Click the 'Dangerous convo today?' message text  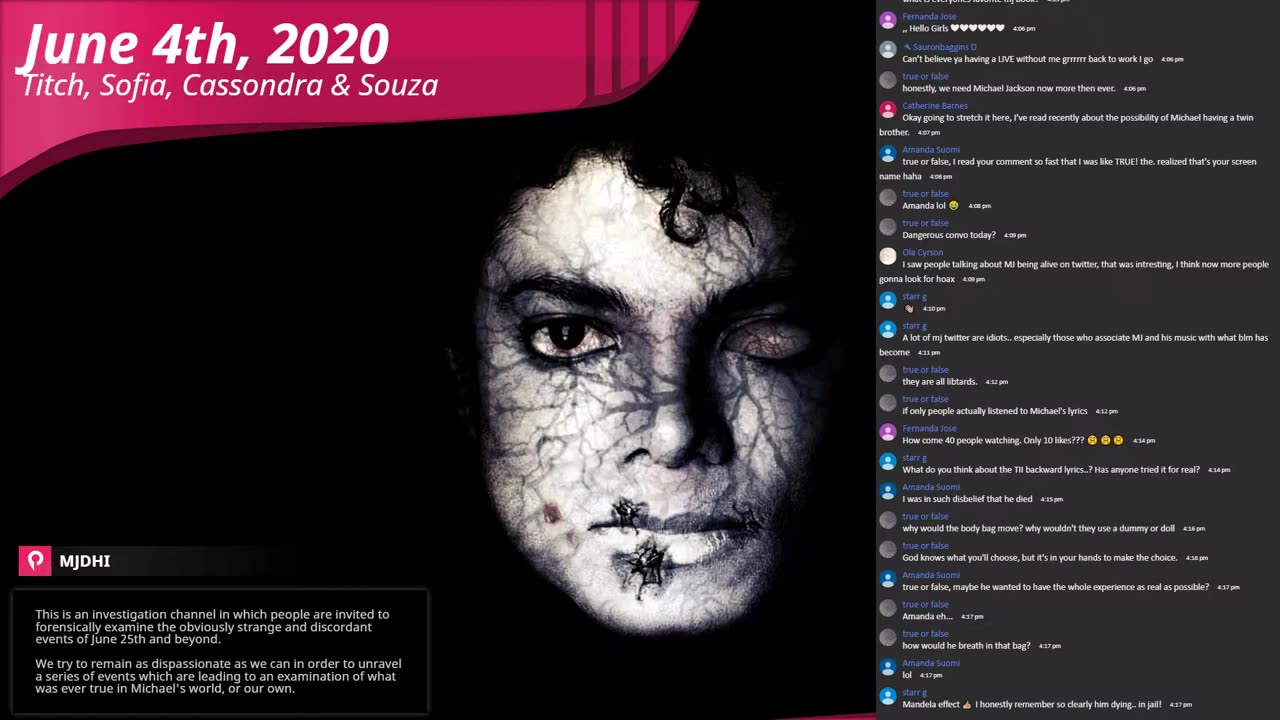click(x=949, y=235)
